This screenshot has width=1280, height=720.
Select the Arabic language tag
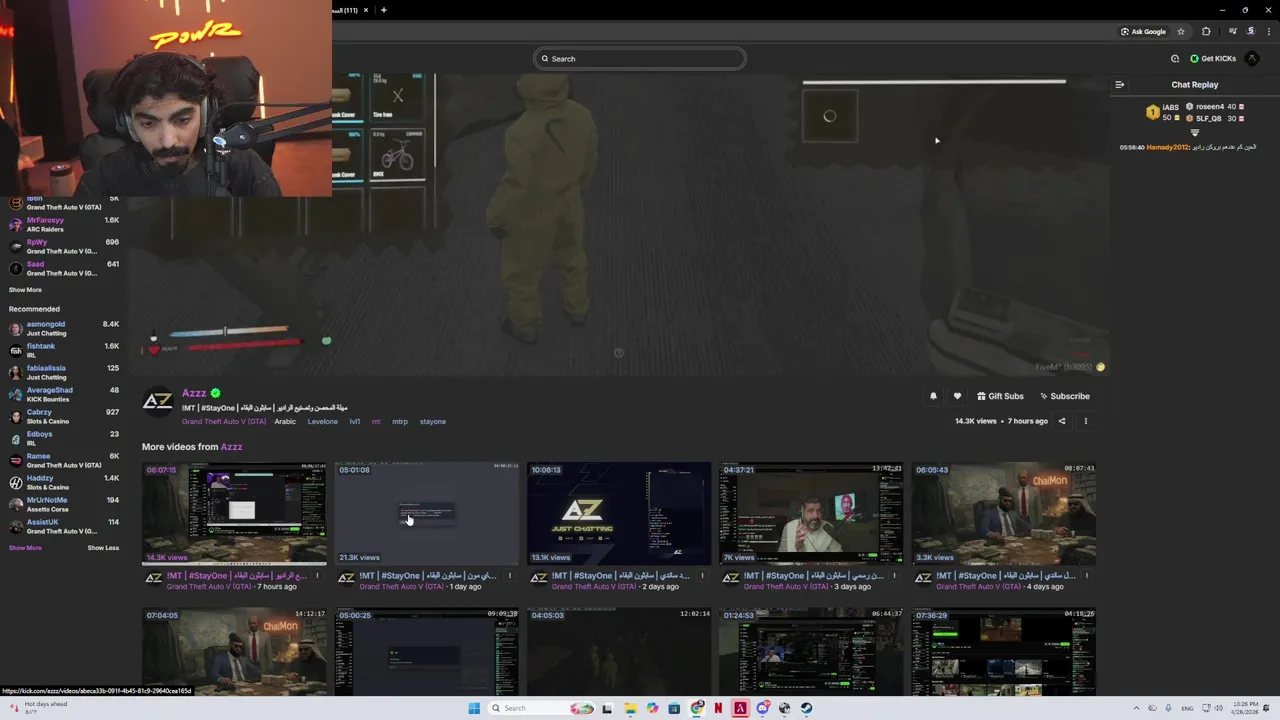[285, 421]
